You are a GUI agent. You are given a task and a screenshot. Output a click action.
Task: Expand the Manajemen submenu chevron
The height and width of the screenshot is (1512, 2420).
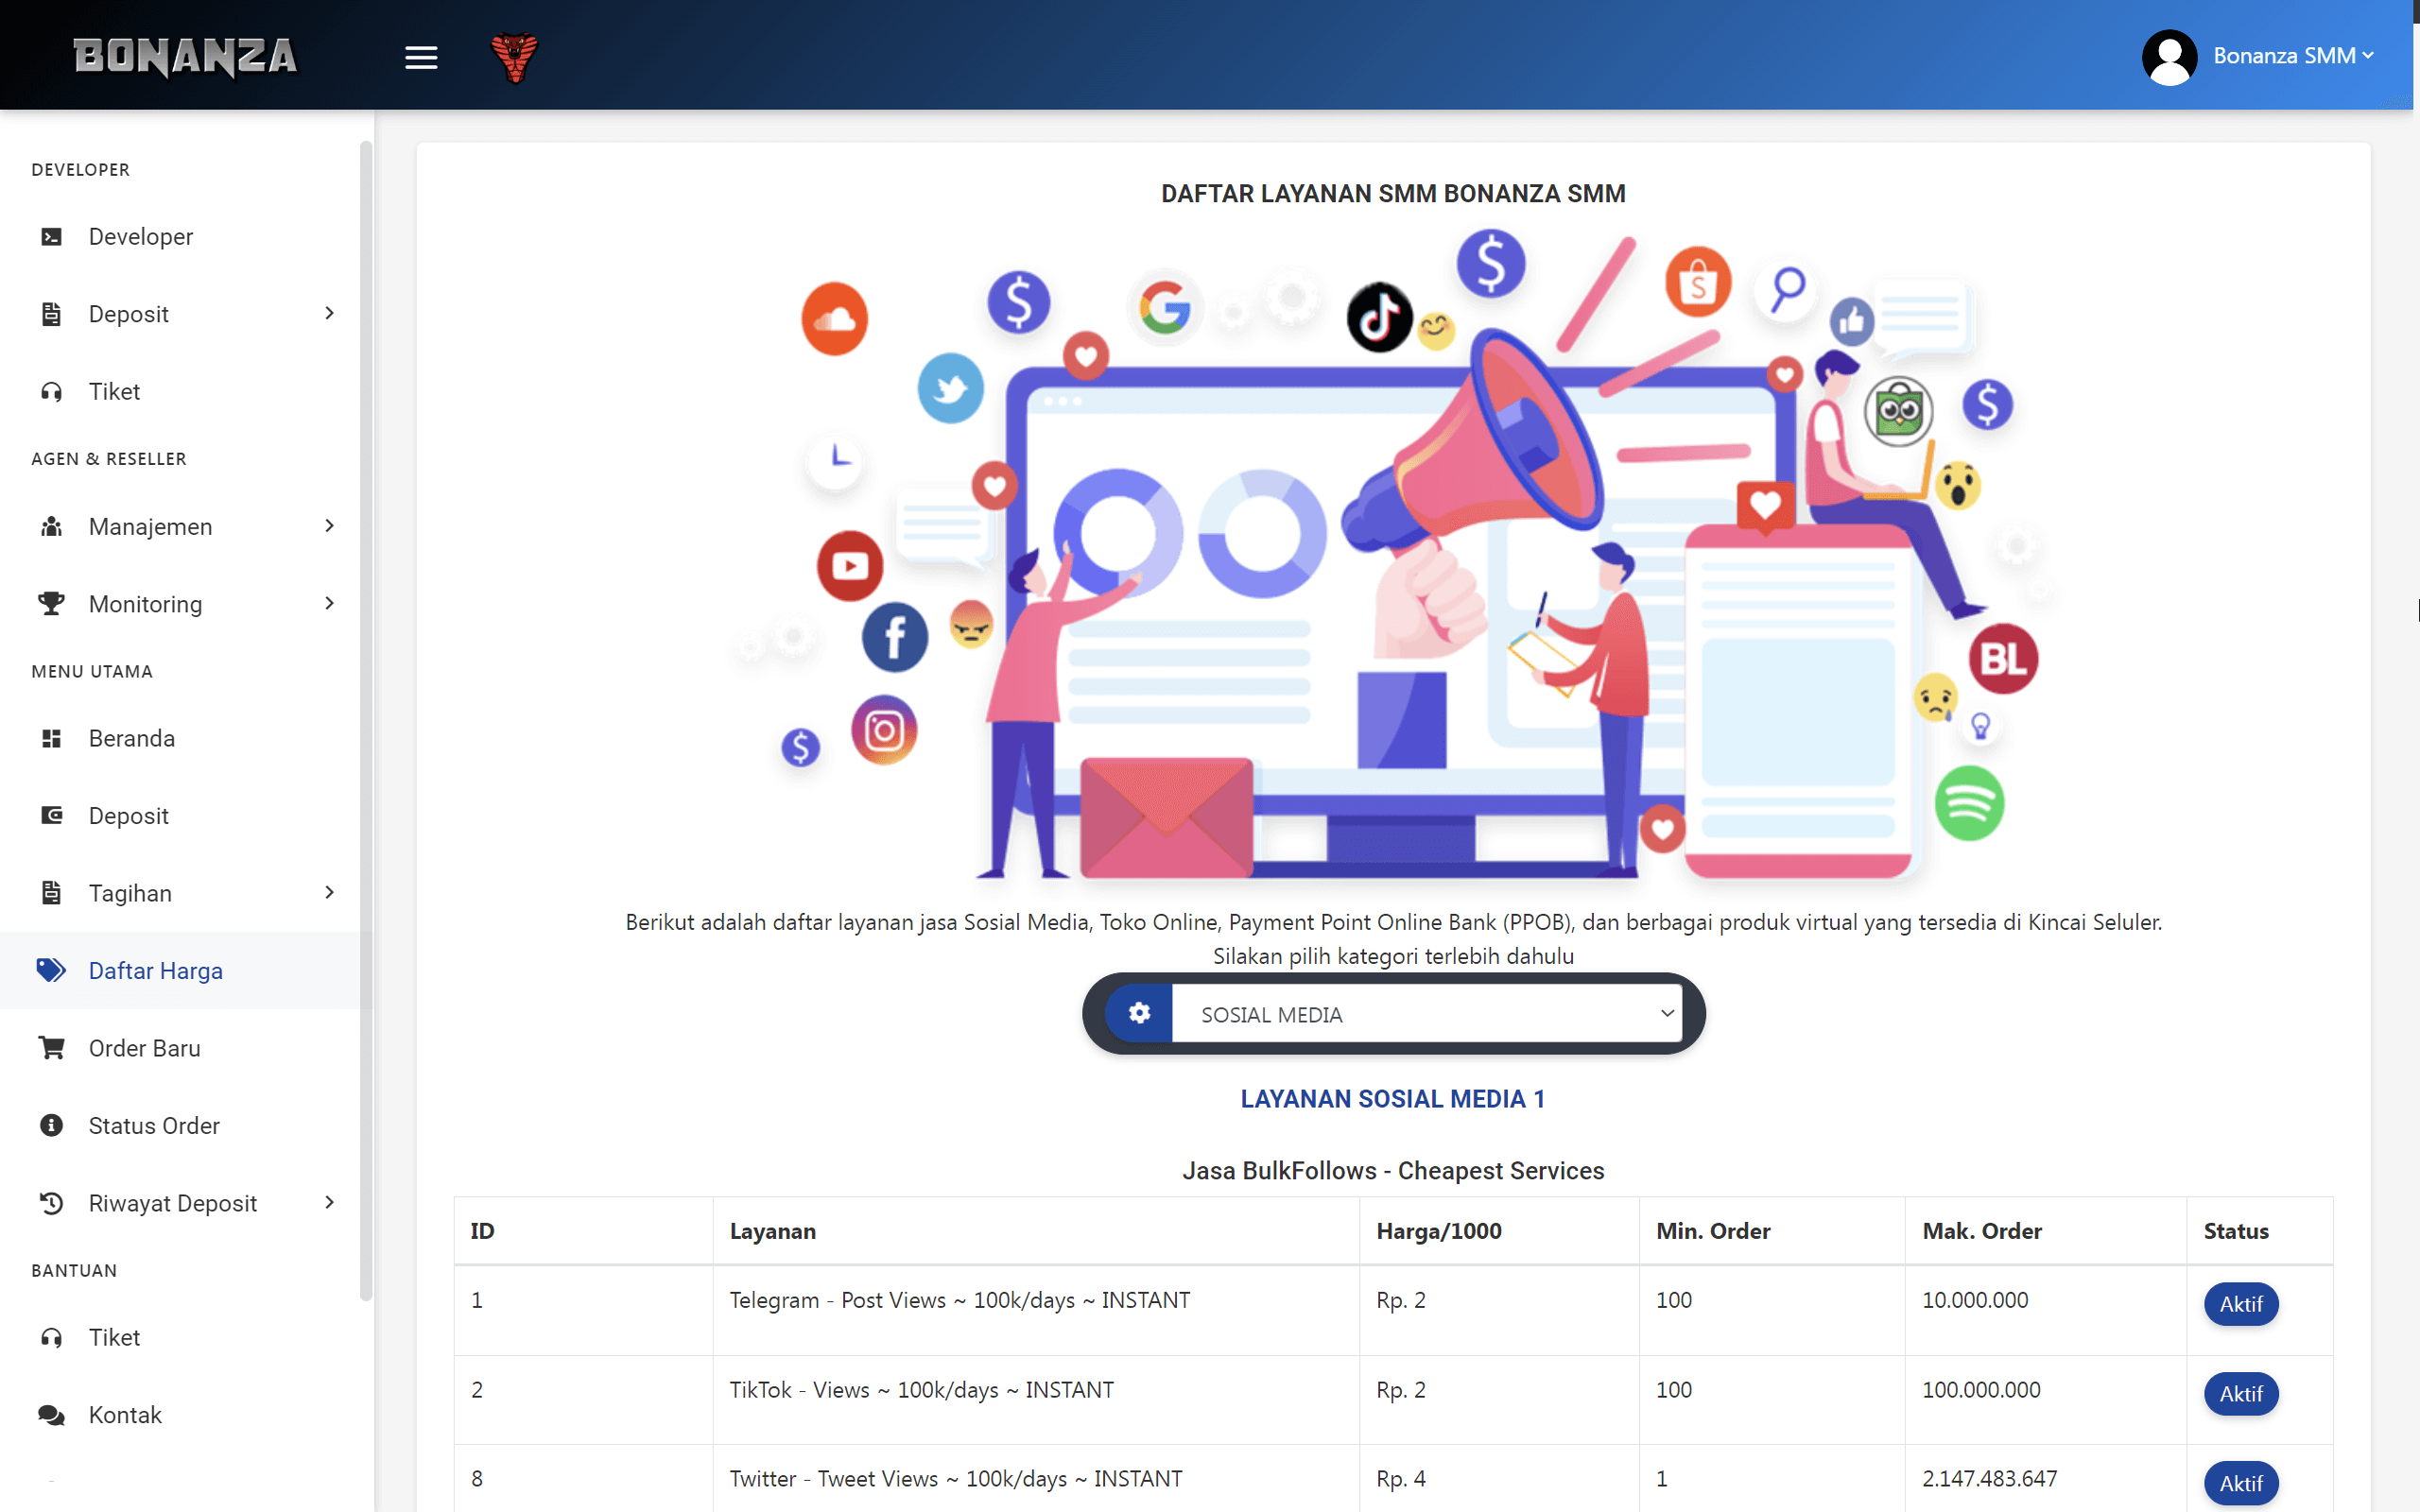pos(330,526)
